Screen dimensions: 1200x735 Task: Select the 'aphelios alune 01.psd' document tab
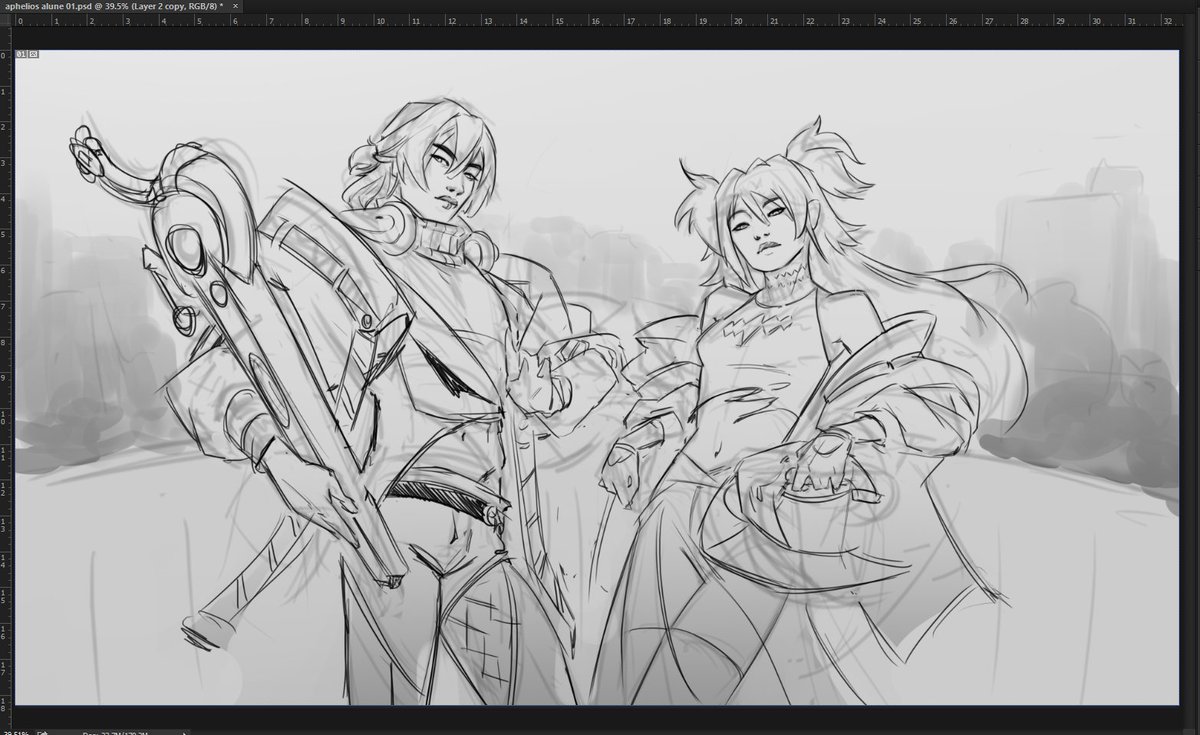[x=120, y=5]
